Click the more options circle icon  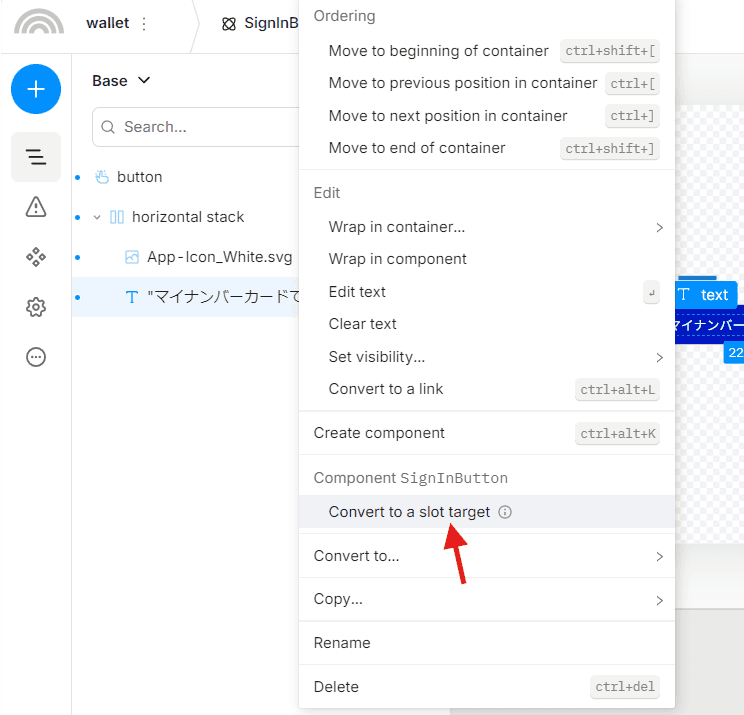click(36, 357)
